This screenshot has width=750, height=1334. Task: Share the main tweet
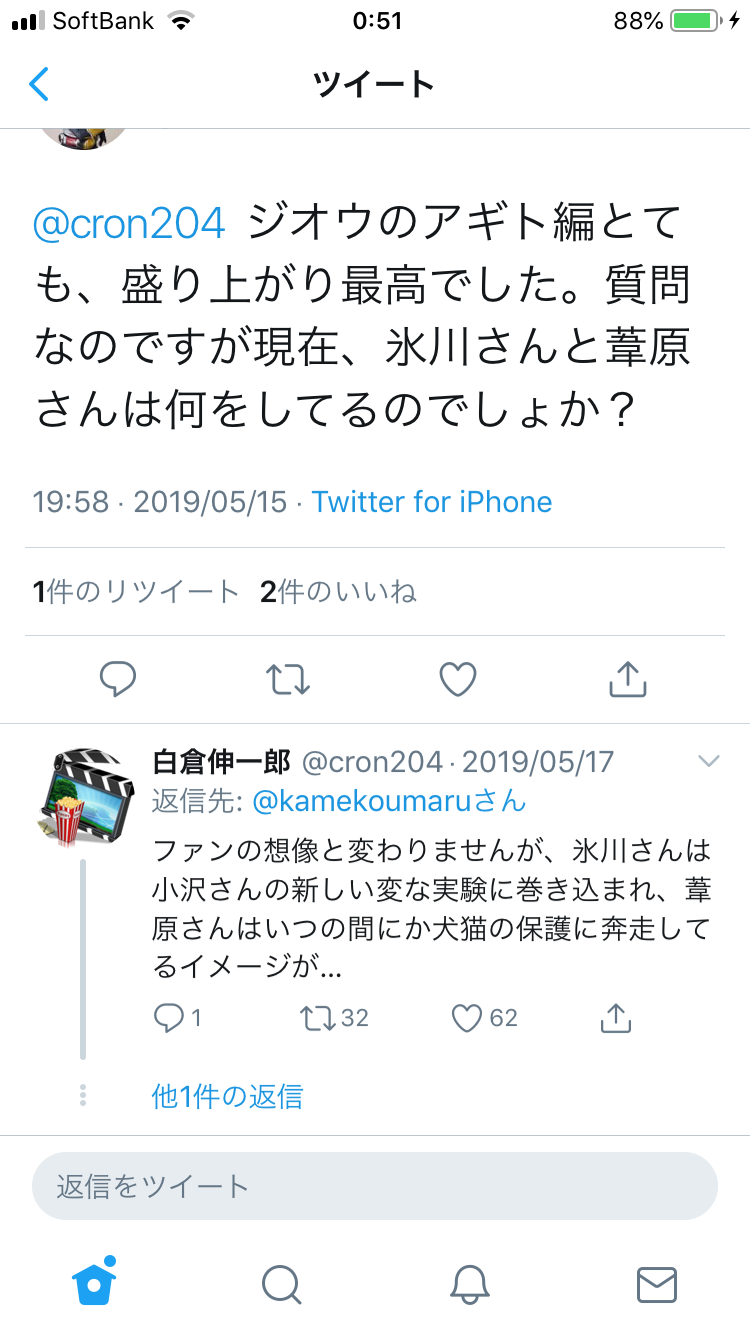(628, 680)
